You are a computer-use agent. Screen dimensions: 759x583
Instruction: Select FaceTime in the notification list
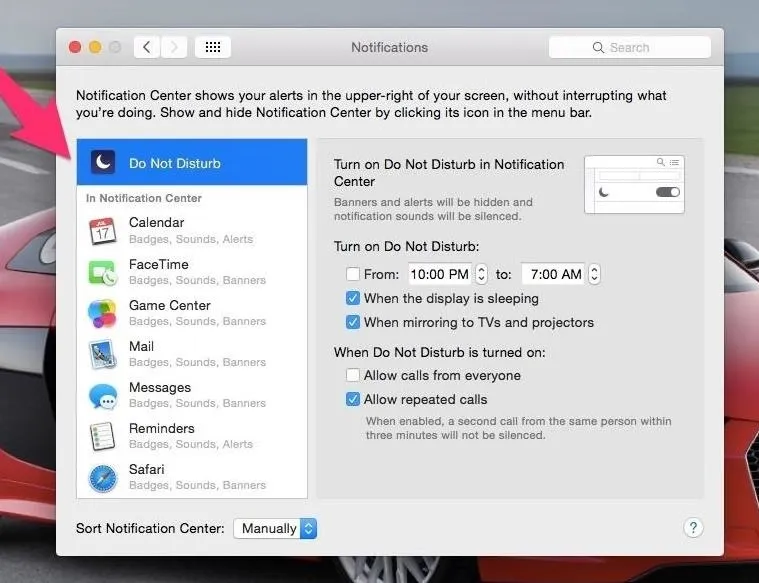pos(192,272)
